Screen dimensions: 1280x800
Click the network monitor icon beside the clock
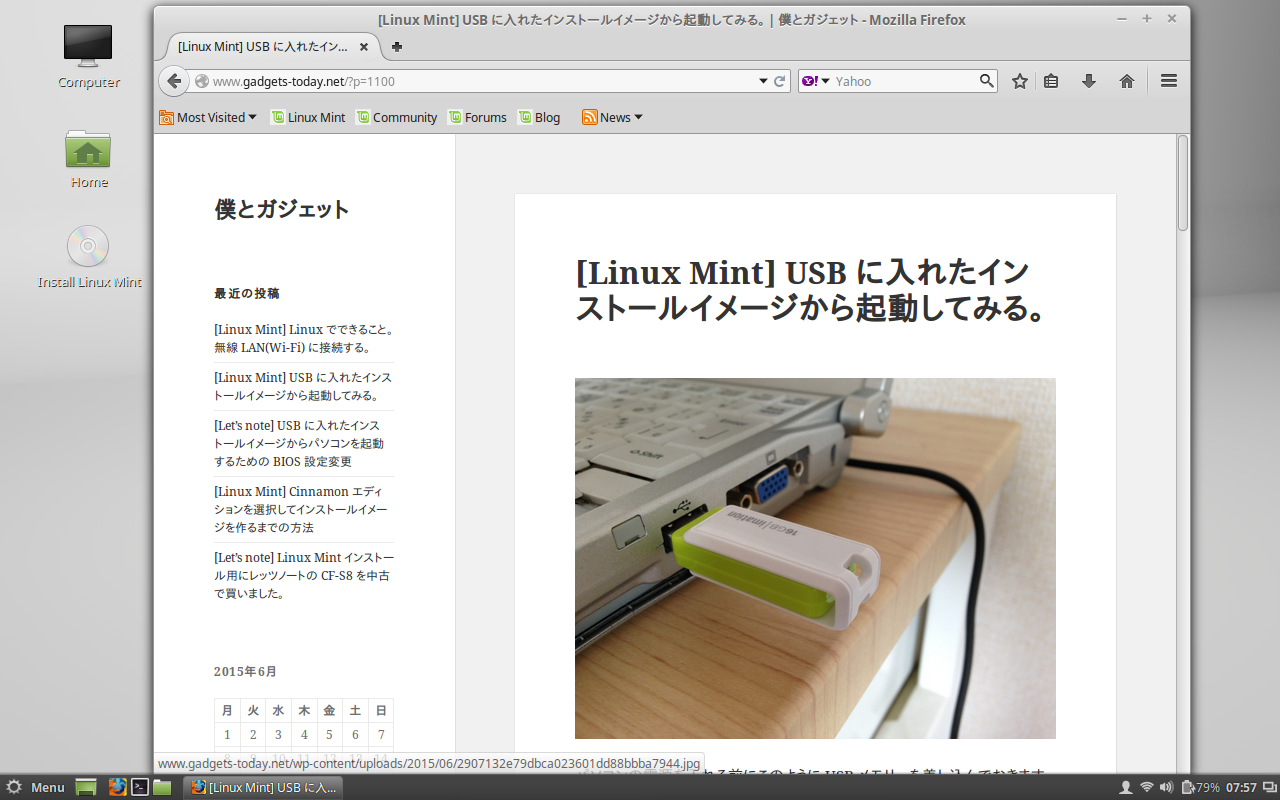(1268, 787)
